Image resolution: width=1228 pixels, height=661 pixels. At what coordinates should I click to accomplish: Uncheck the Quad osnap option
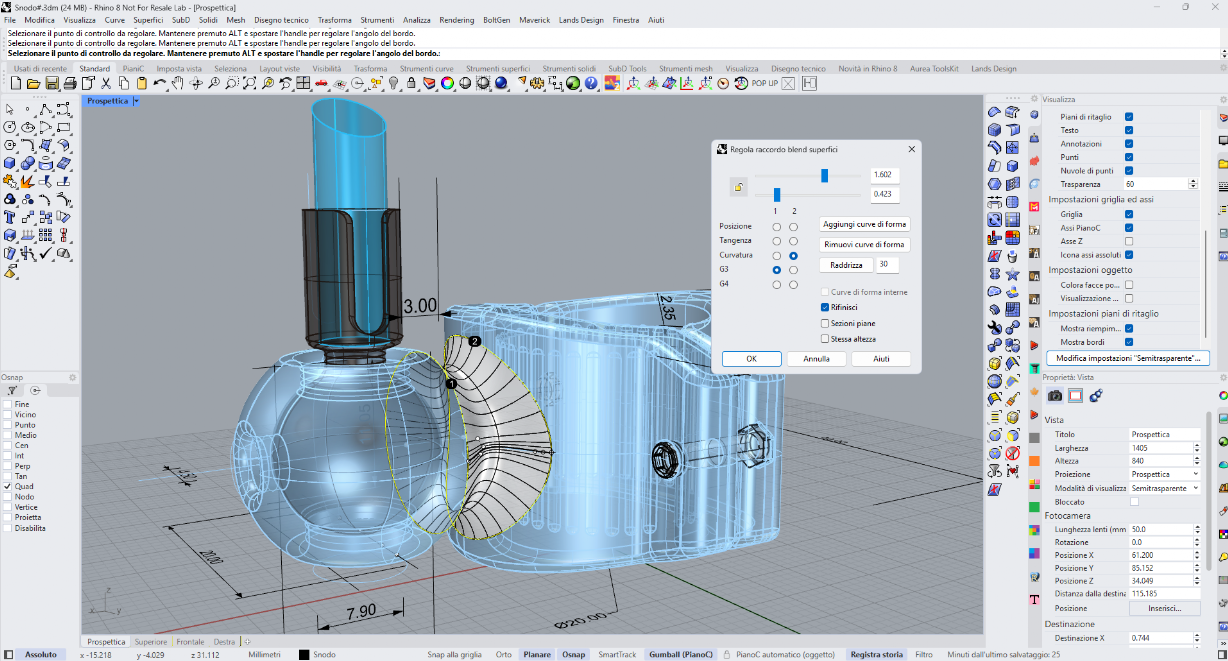point(9,487)
